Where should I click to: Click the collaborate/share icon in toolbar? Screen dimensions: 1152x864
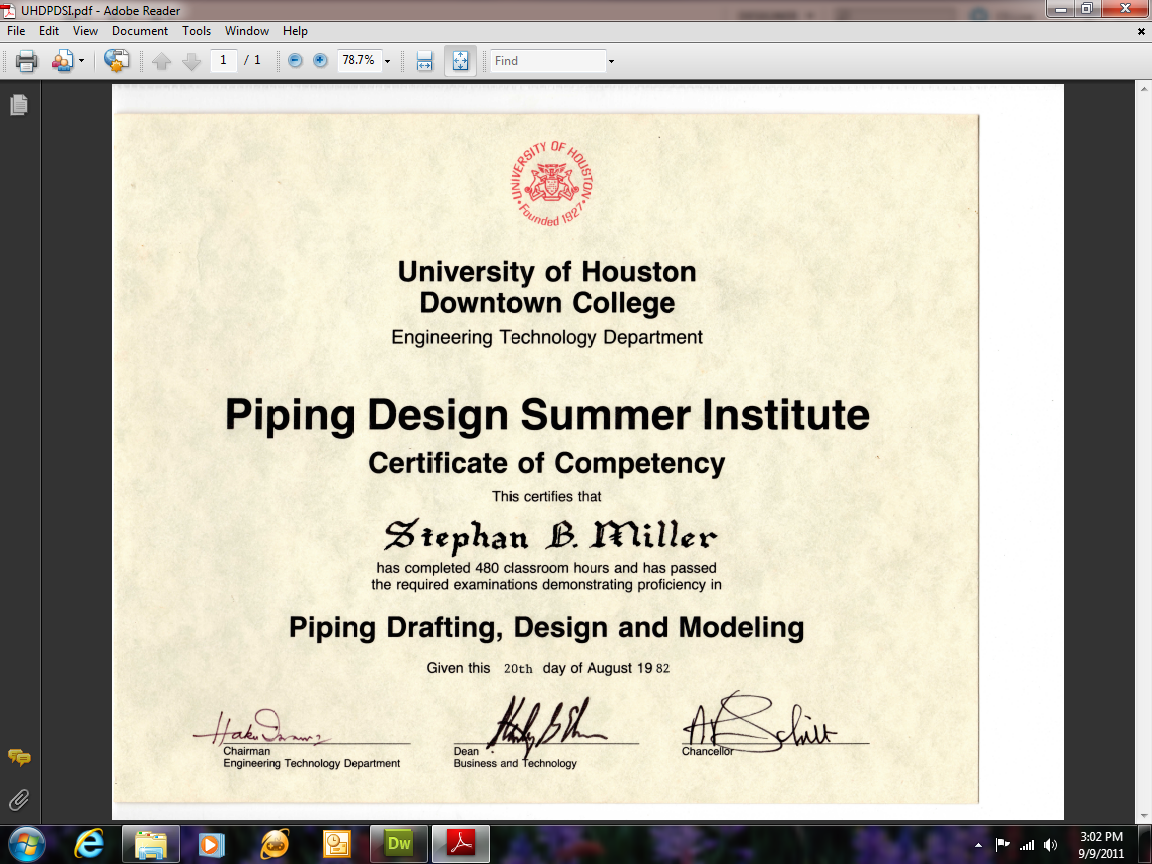[62, 61]
